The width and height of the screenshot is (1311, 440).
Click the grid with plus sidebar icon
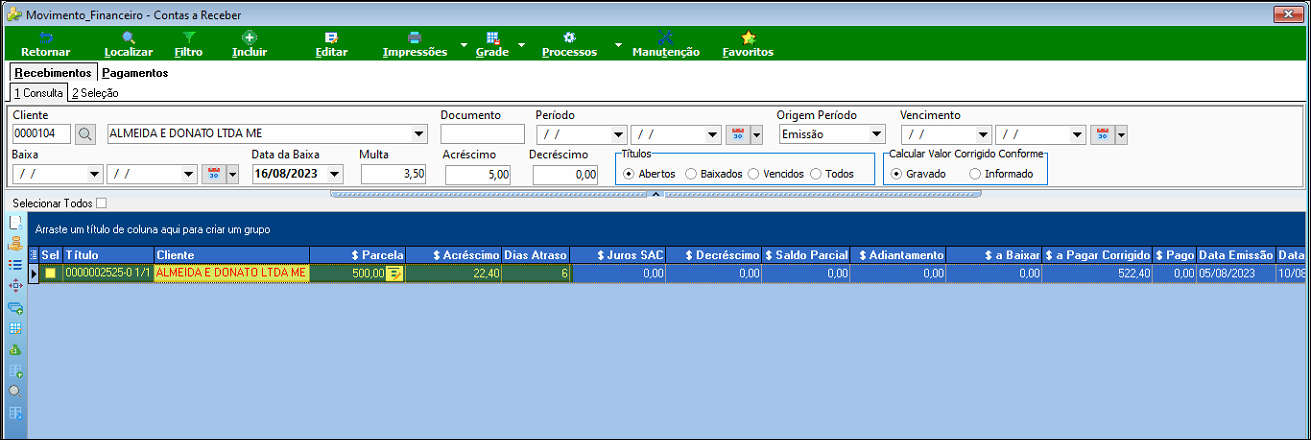coord(15,371)
